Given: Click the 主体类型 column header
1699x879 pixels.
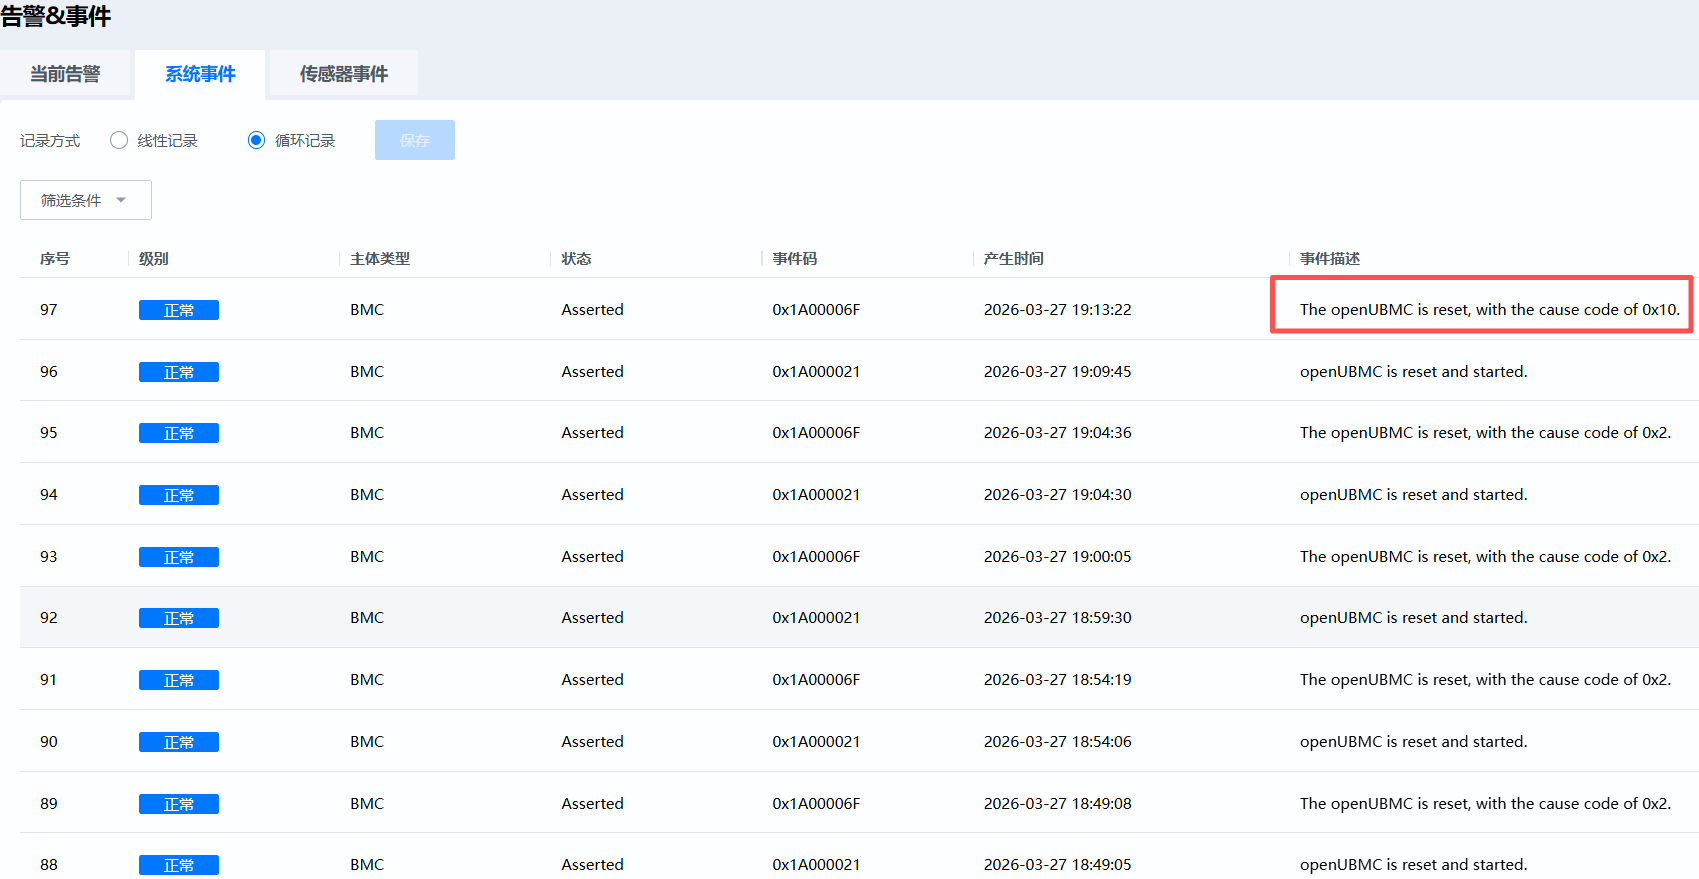Looking at the screenshot, I should coord(380,259).
